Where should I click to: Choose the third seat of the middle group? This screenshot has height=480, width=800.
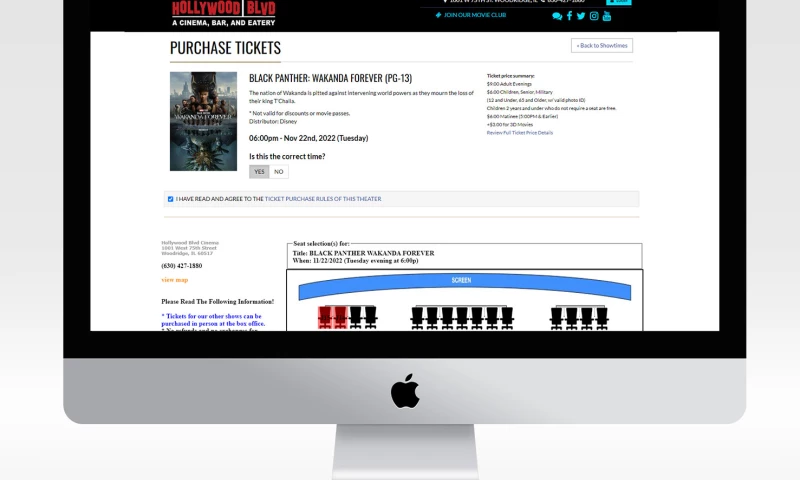(447, 318)
